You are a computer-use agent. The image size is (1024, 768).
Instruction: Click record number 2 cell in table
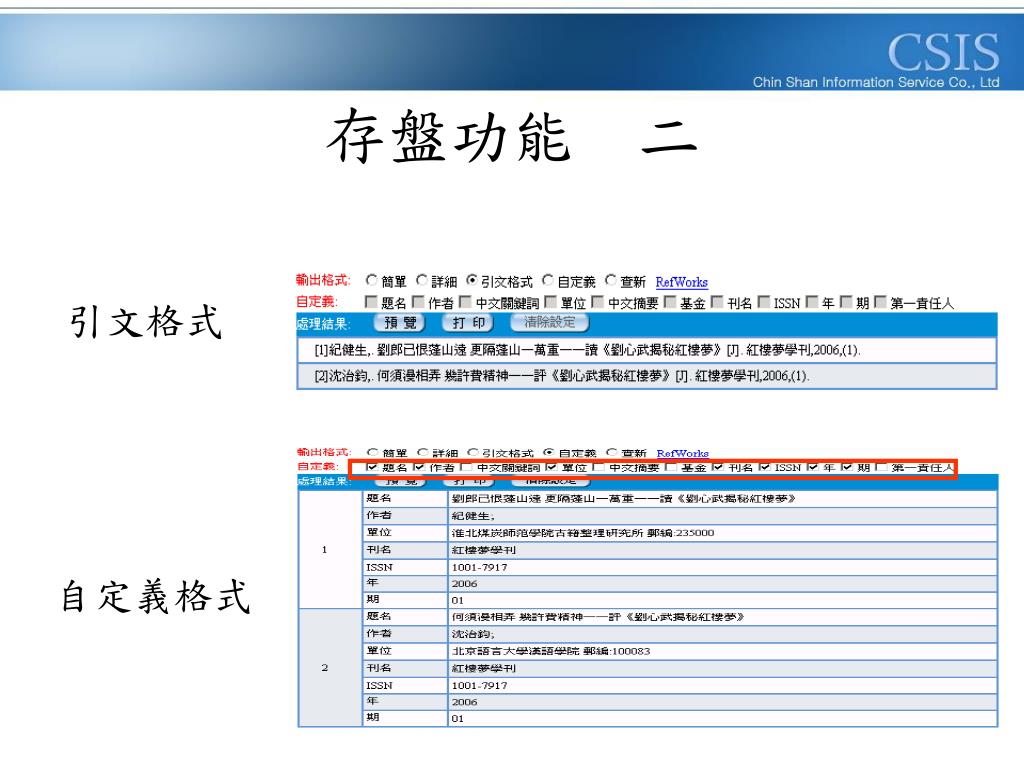330,667
